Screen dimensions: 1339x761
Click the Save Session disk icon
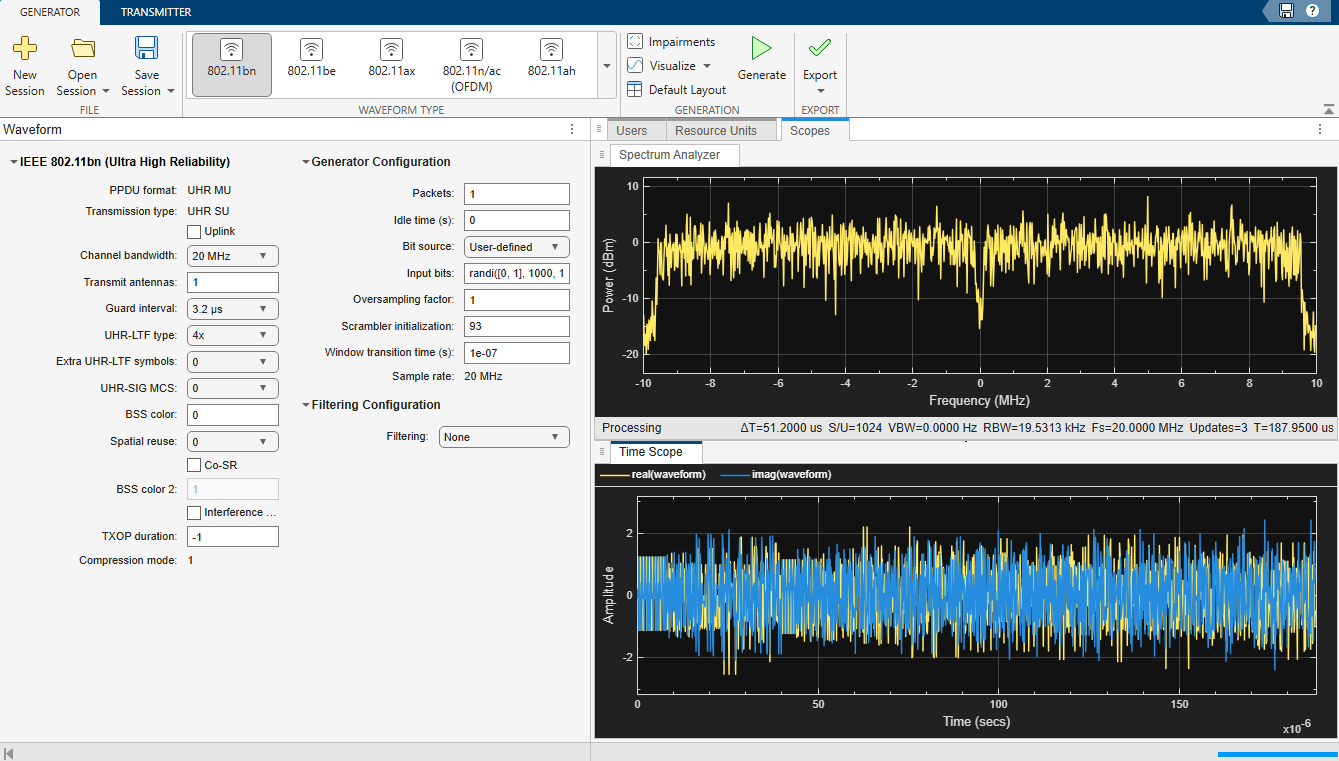[147, 48]
